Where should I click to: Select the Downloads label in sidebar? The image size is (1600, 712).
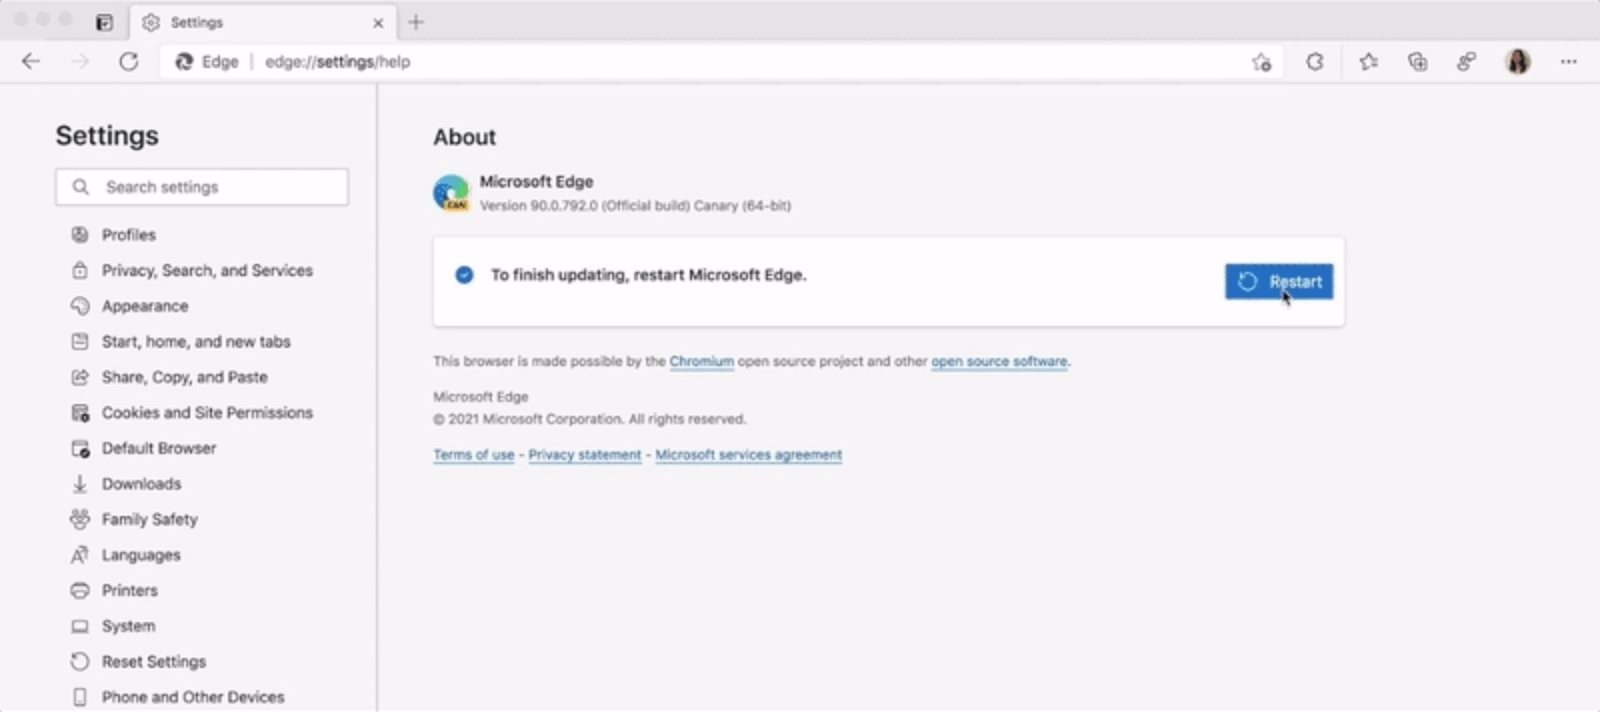(142, 484)
